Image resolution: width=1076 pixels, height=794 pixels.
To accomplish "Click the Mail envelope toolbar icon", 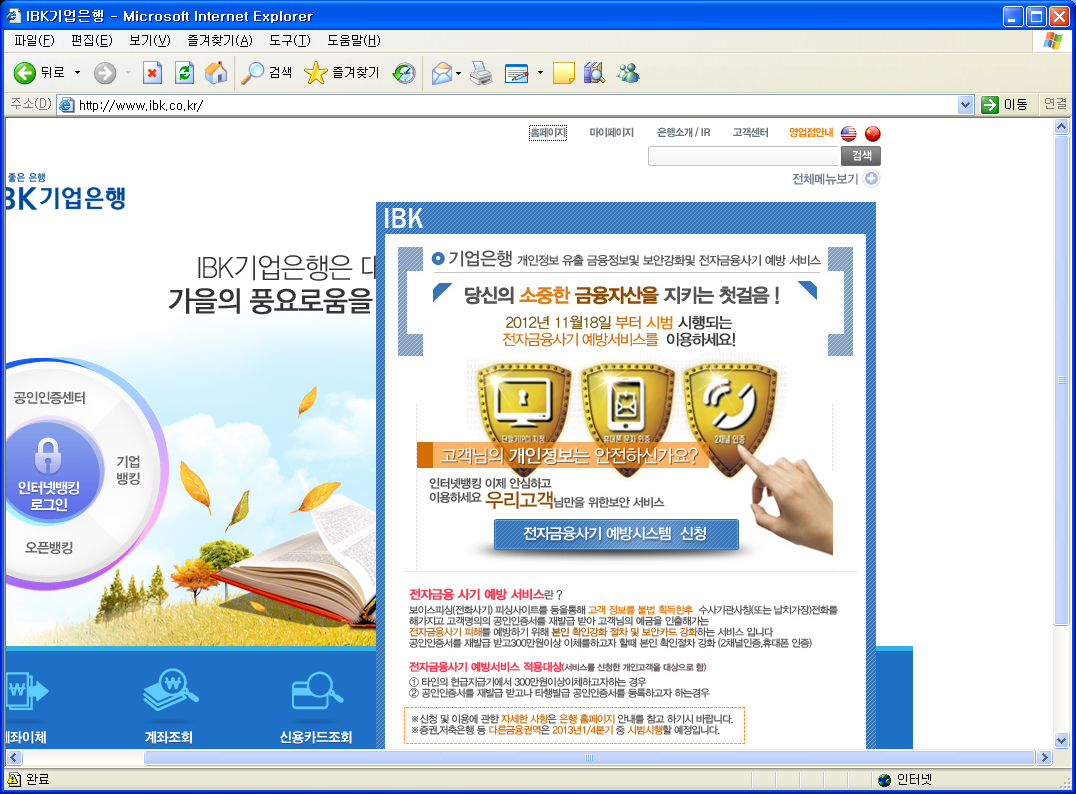I will [441, 73].
